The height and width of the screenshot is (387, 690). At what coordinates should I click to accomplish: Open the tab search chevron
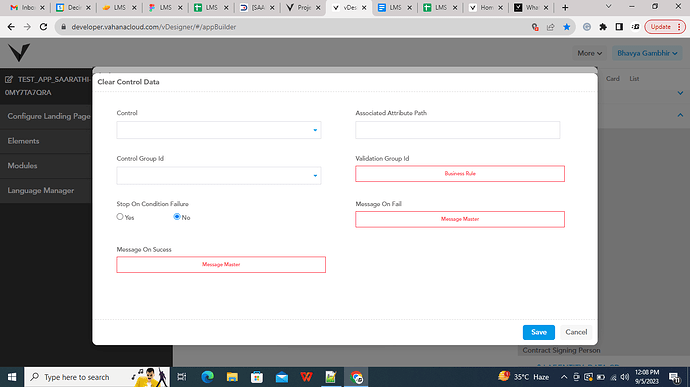click(609, 7)
